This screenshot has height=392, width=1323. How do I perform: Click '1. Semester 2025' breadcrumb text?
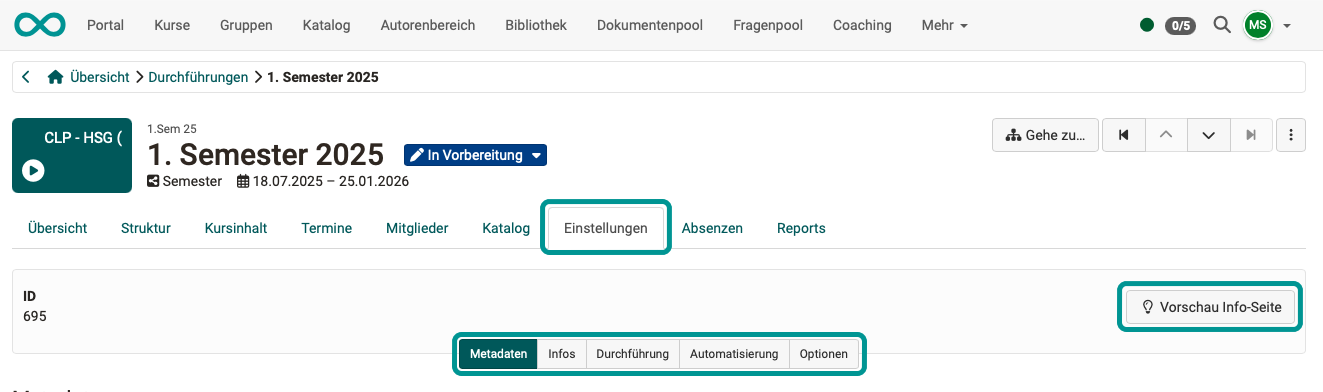tap(323, 77)
